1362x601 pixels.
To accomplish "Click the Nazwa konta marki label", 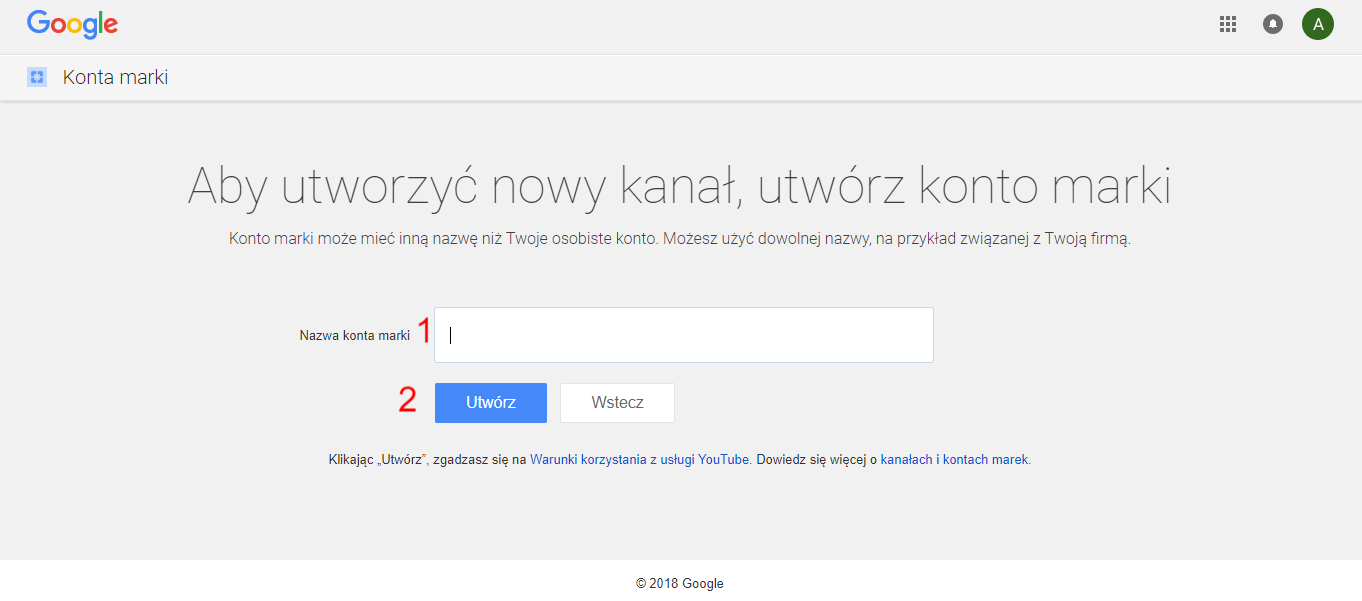I will (355, 336).
